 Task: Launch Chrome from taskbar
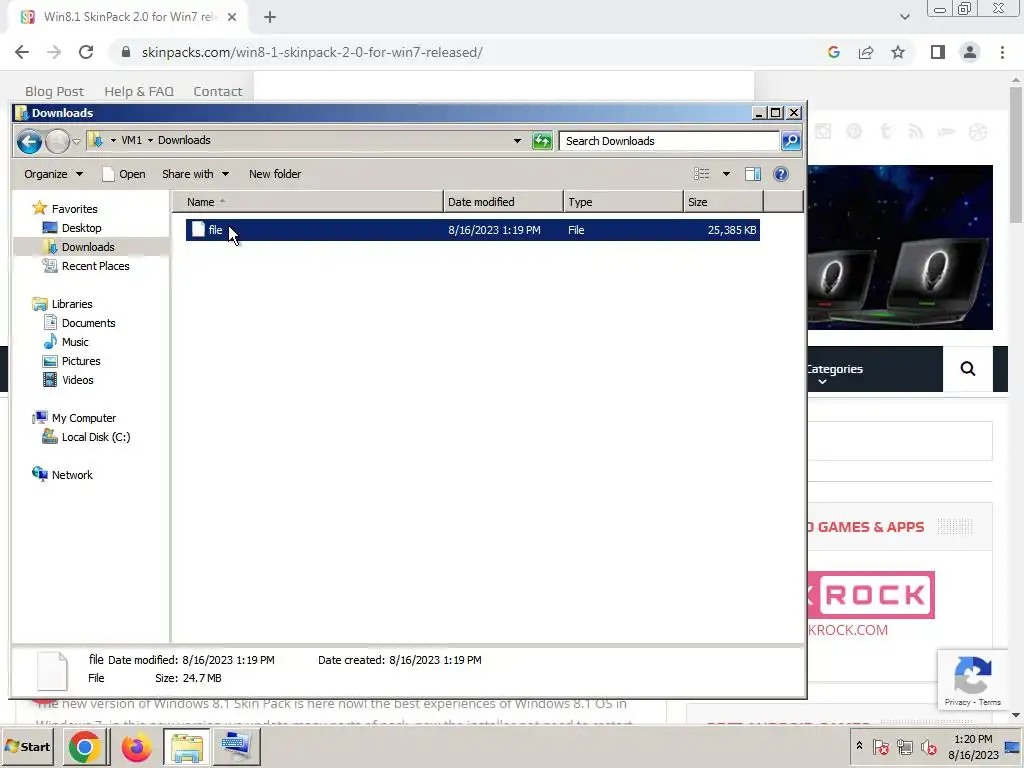pos(84,746)
